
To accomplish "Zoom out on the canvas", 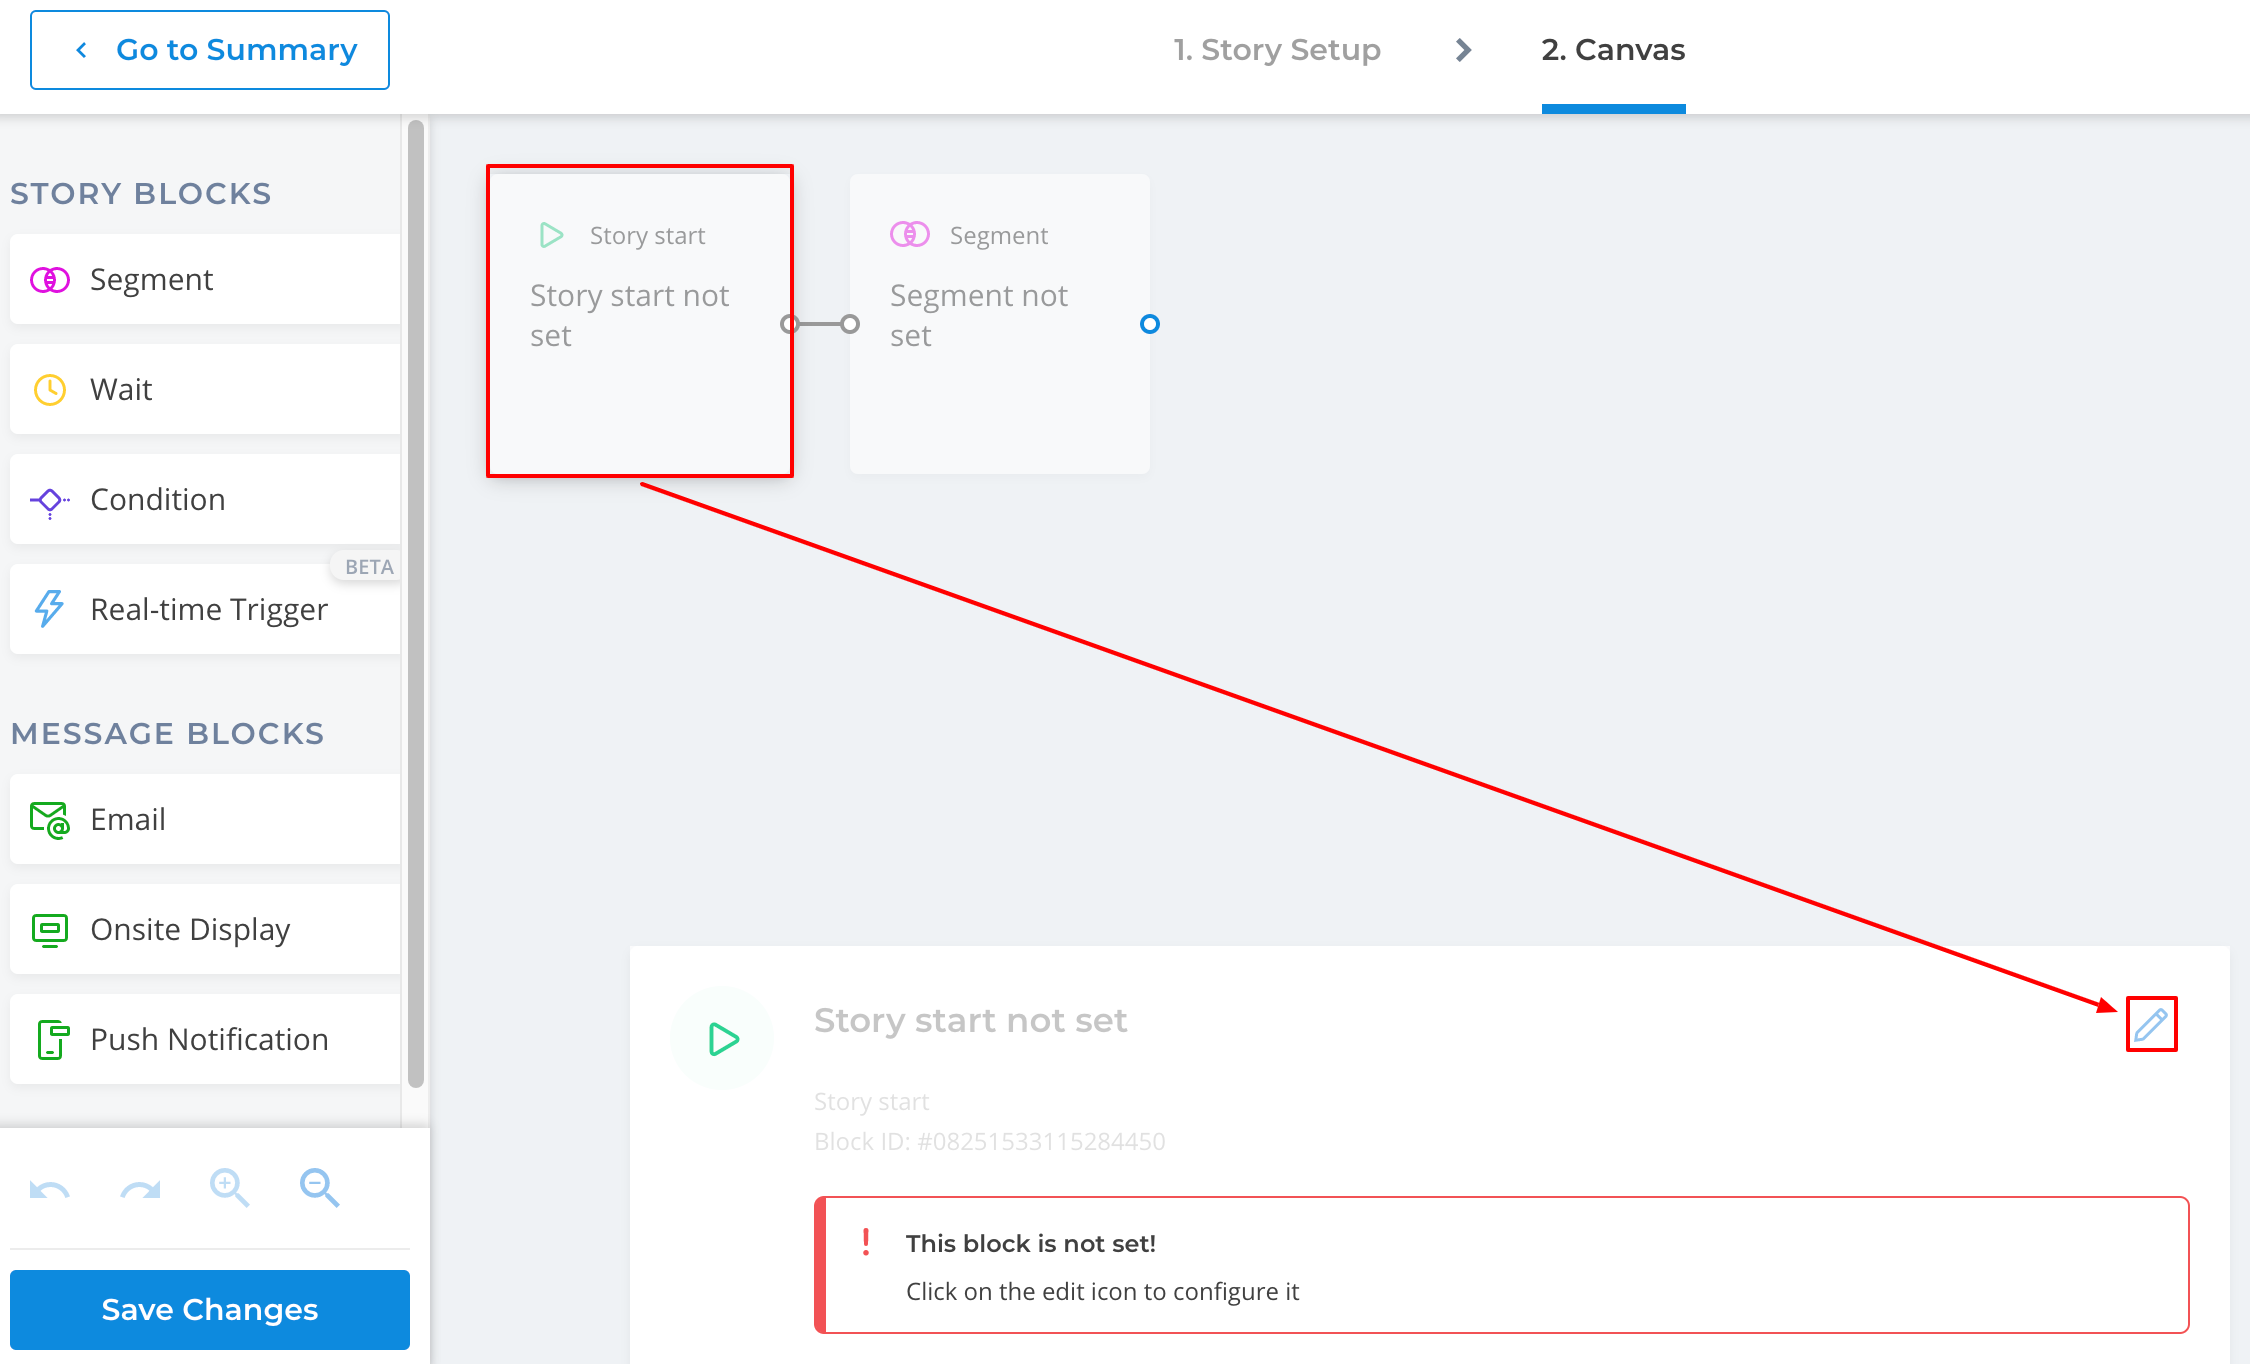I will tap(320, 1188).
